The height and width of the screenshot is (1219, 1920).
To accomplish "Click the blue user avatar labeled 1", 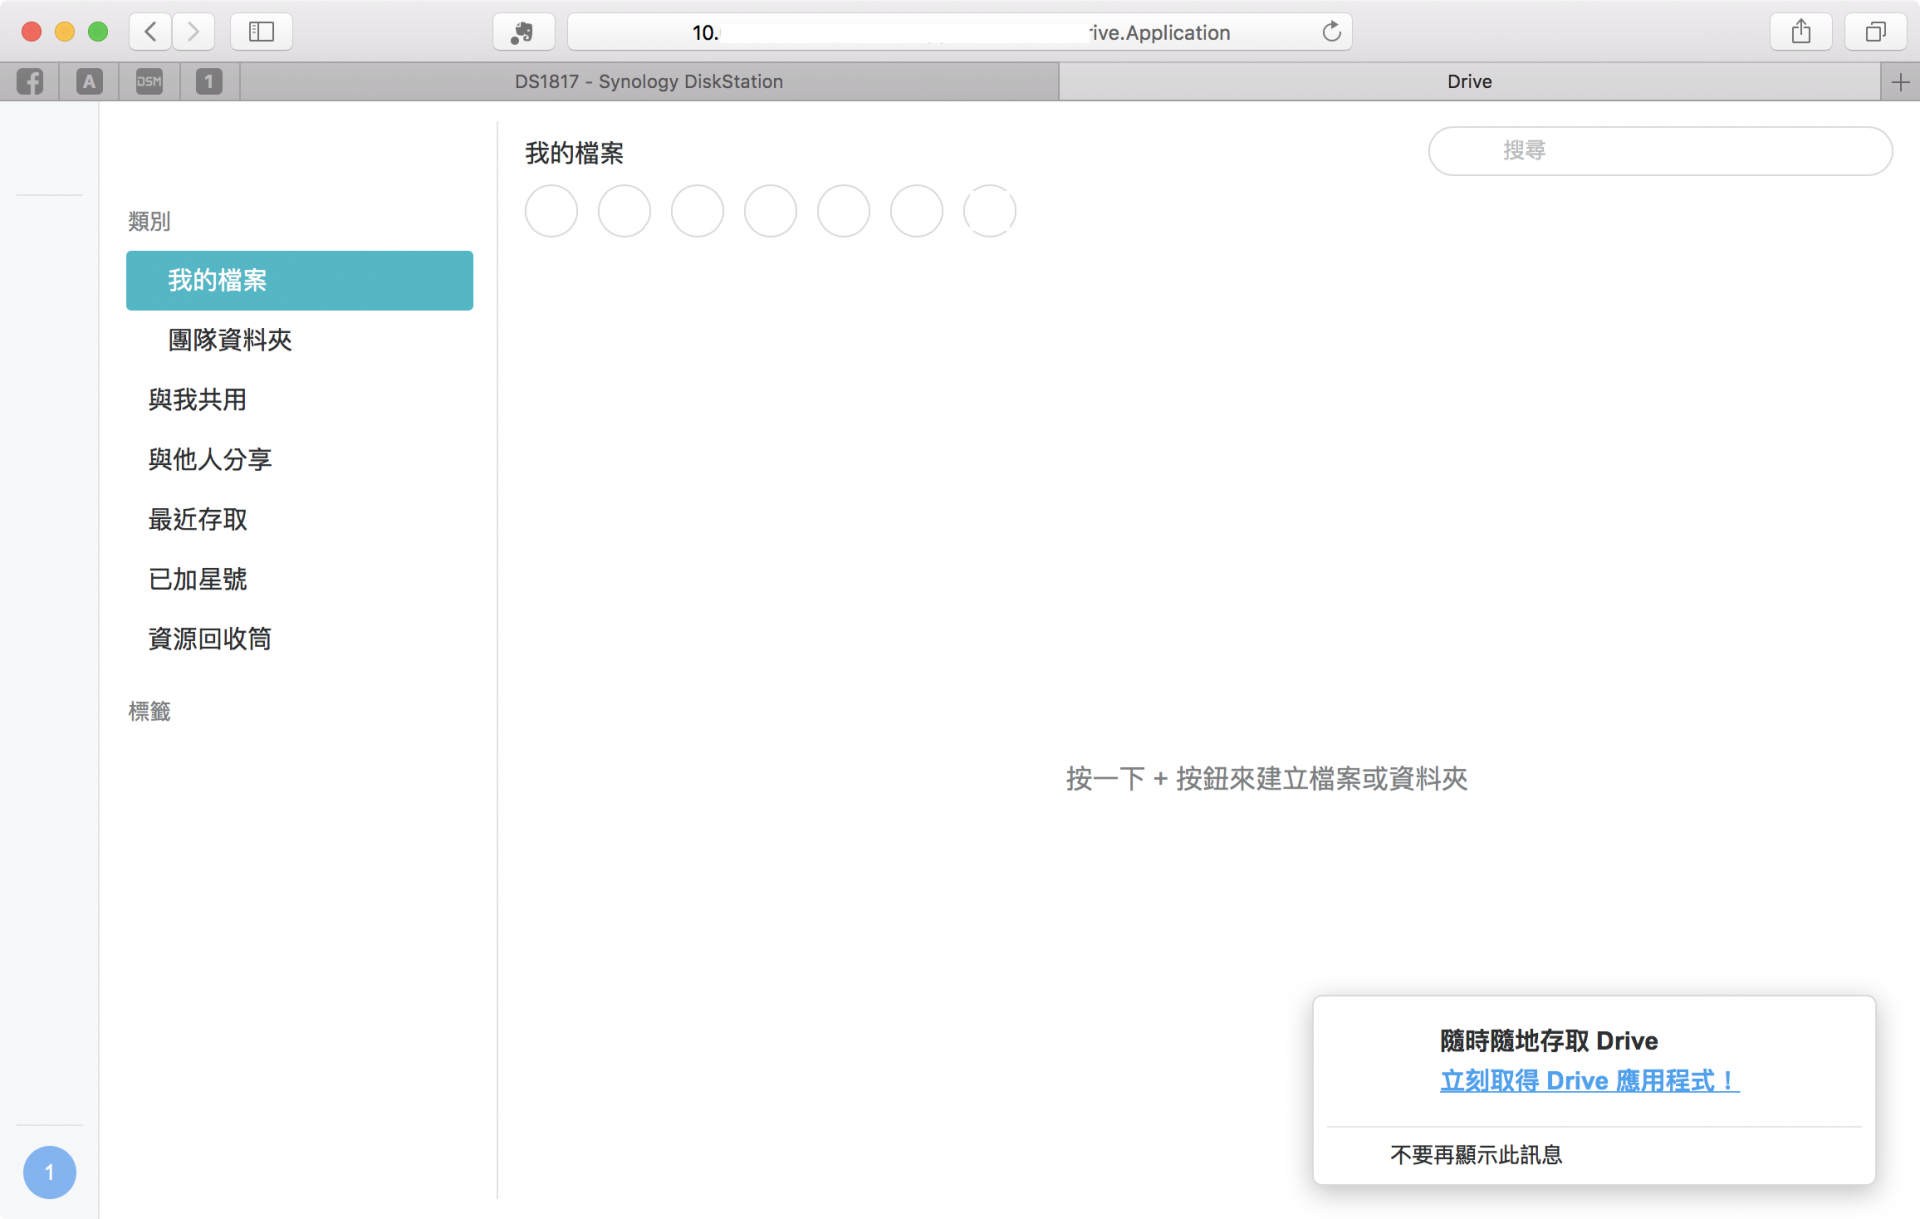I will tap(49, 1172).
